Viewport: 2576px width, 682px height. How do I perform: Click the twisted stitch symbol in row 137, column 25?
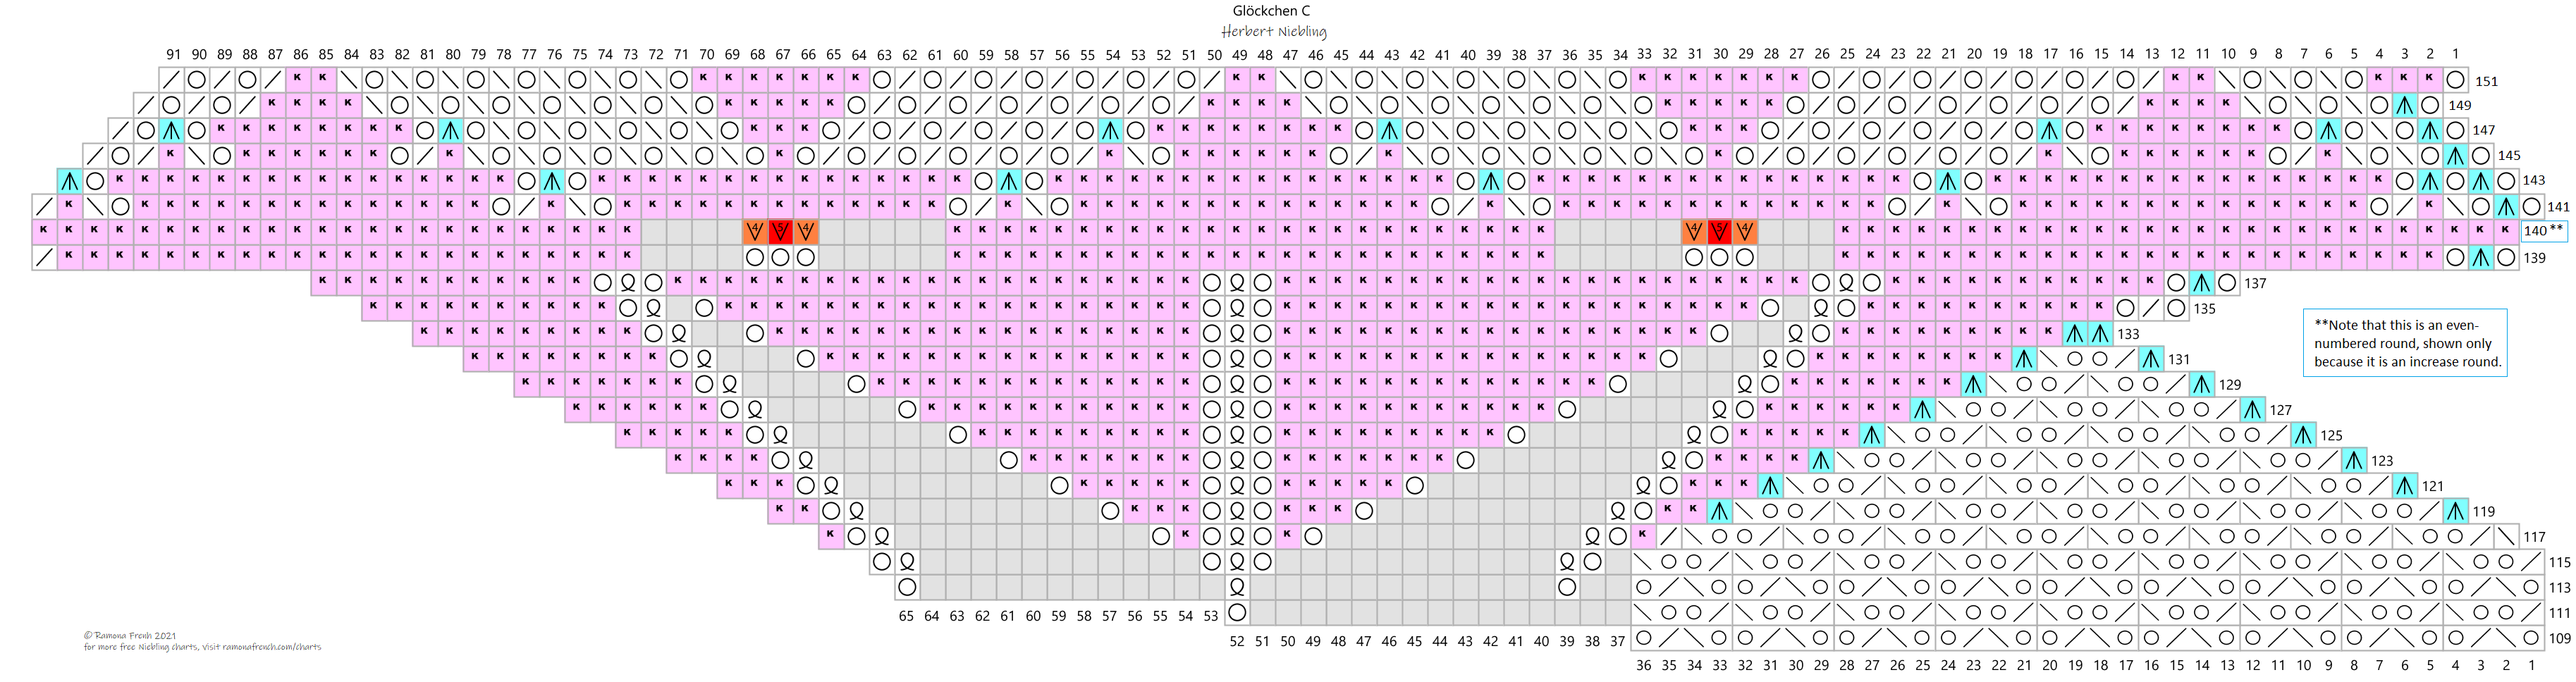(x=1846, y=283)
